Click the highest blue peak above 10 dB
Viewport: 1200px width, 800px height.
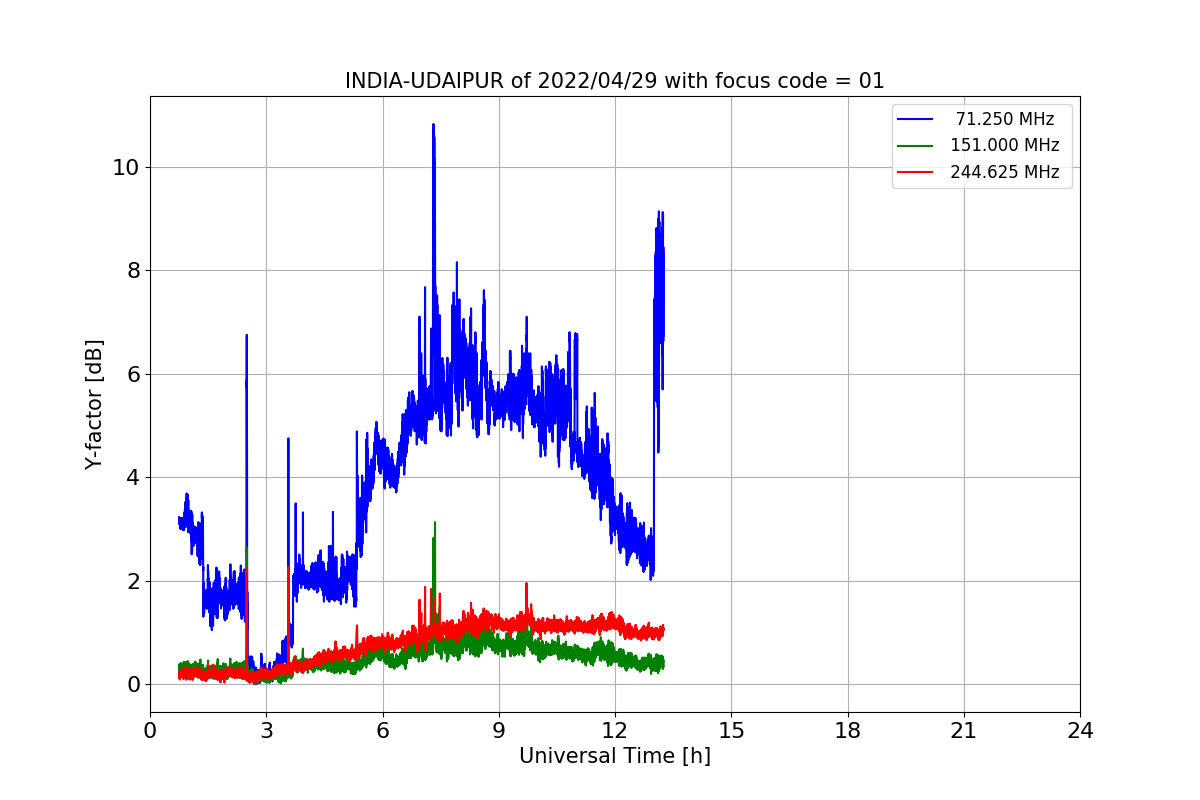pyautogui.click(x=433, y=126)
